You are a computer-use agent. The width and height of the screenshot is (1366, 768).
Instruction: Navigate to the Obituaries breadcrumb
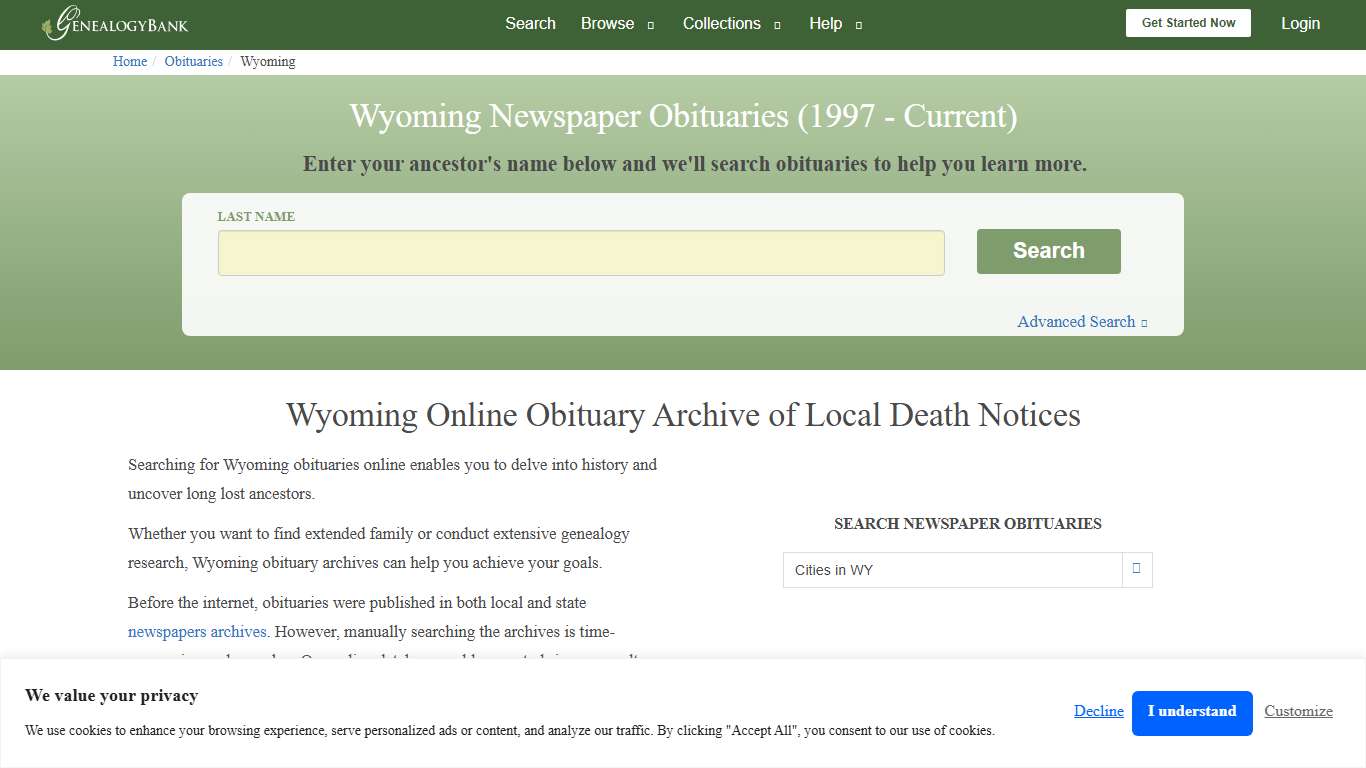[193, 61]
